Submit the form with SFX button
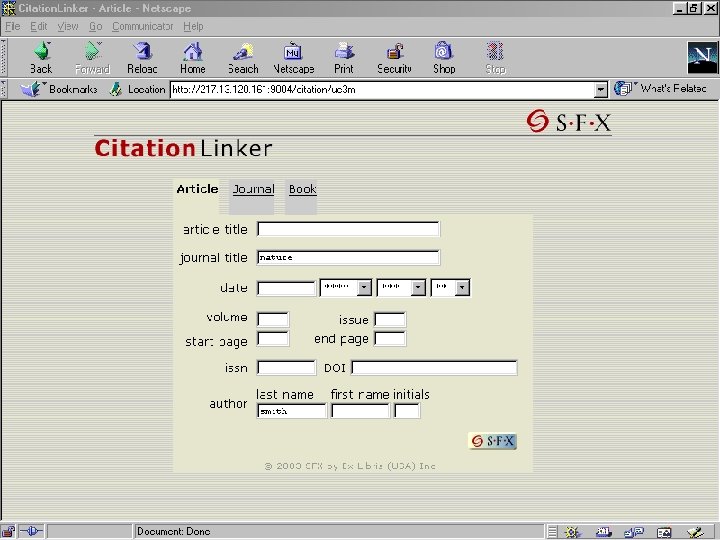 492,441
